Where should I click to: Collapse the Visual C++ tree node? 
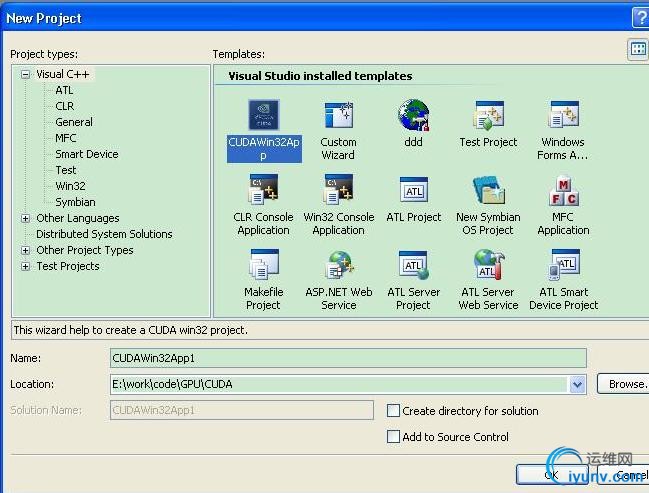coord(26,75)
